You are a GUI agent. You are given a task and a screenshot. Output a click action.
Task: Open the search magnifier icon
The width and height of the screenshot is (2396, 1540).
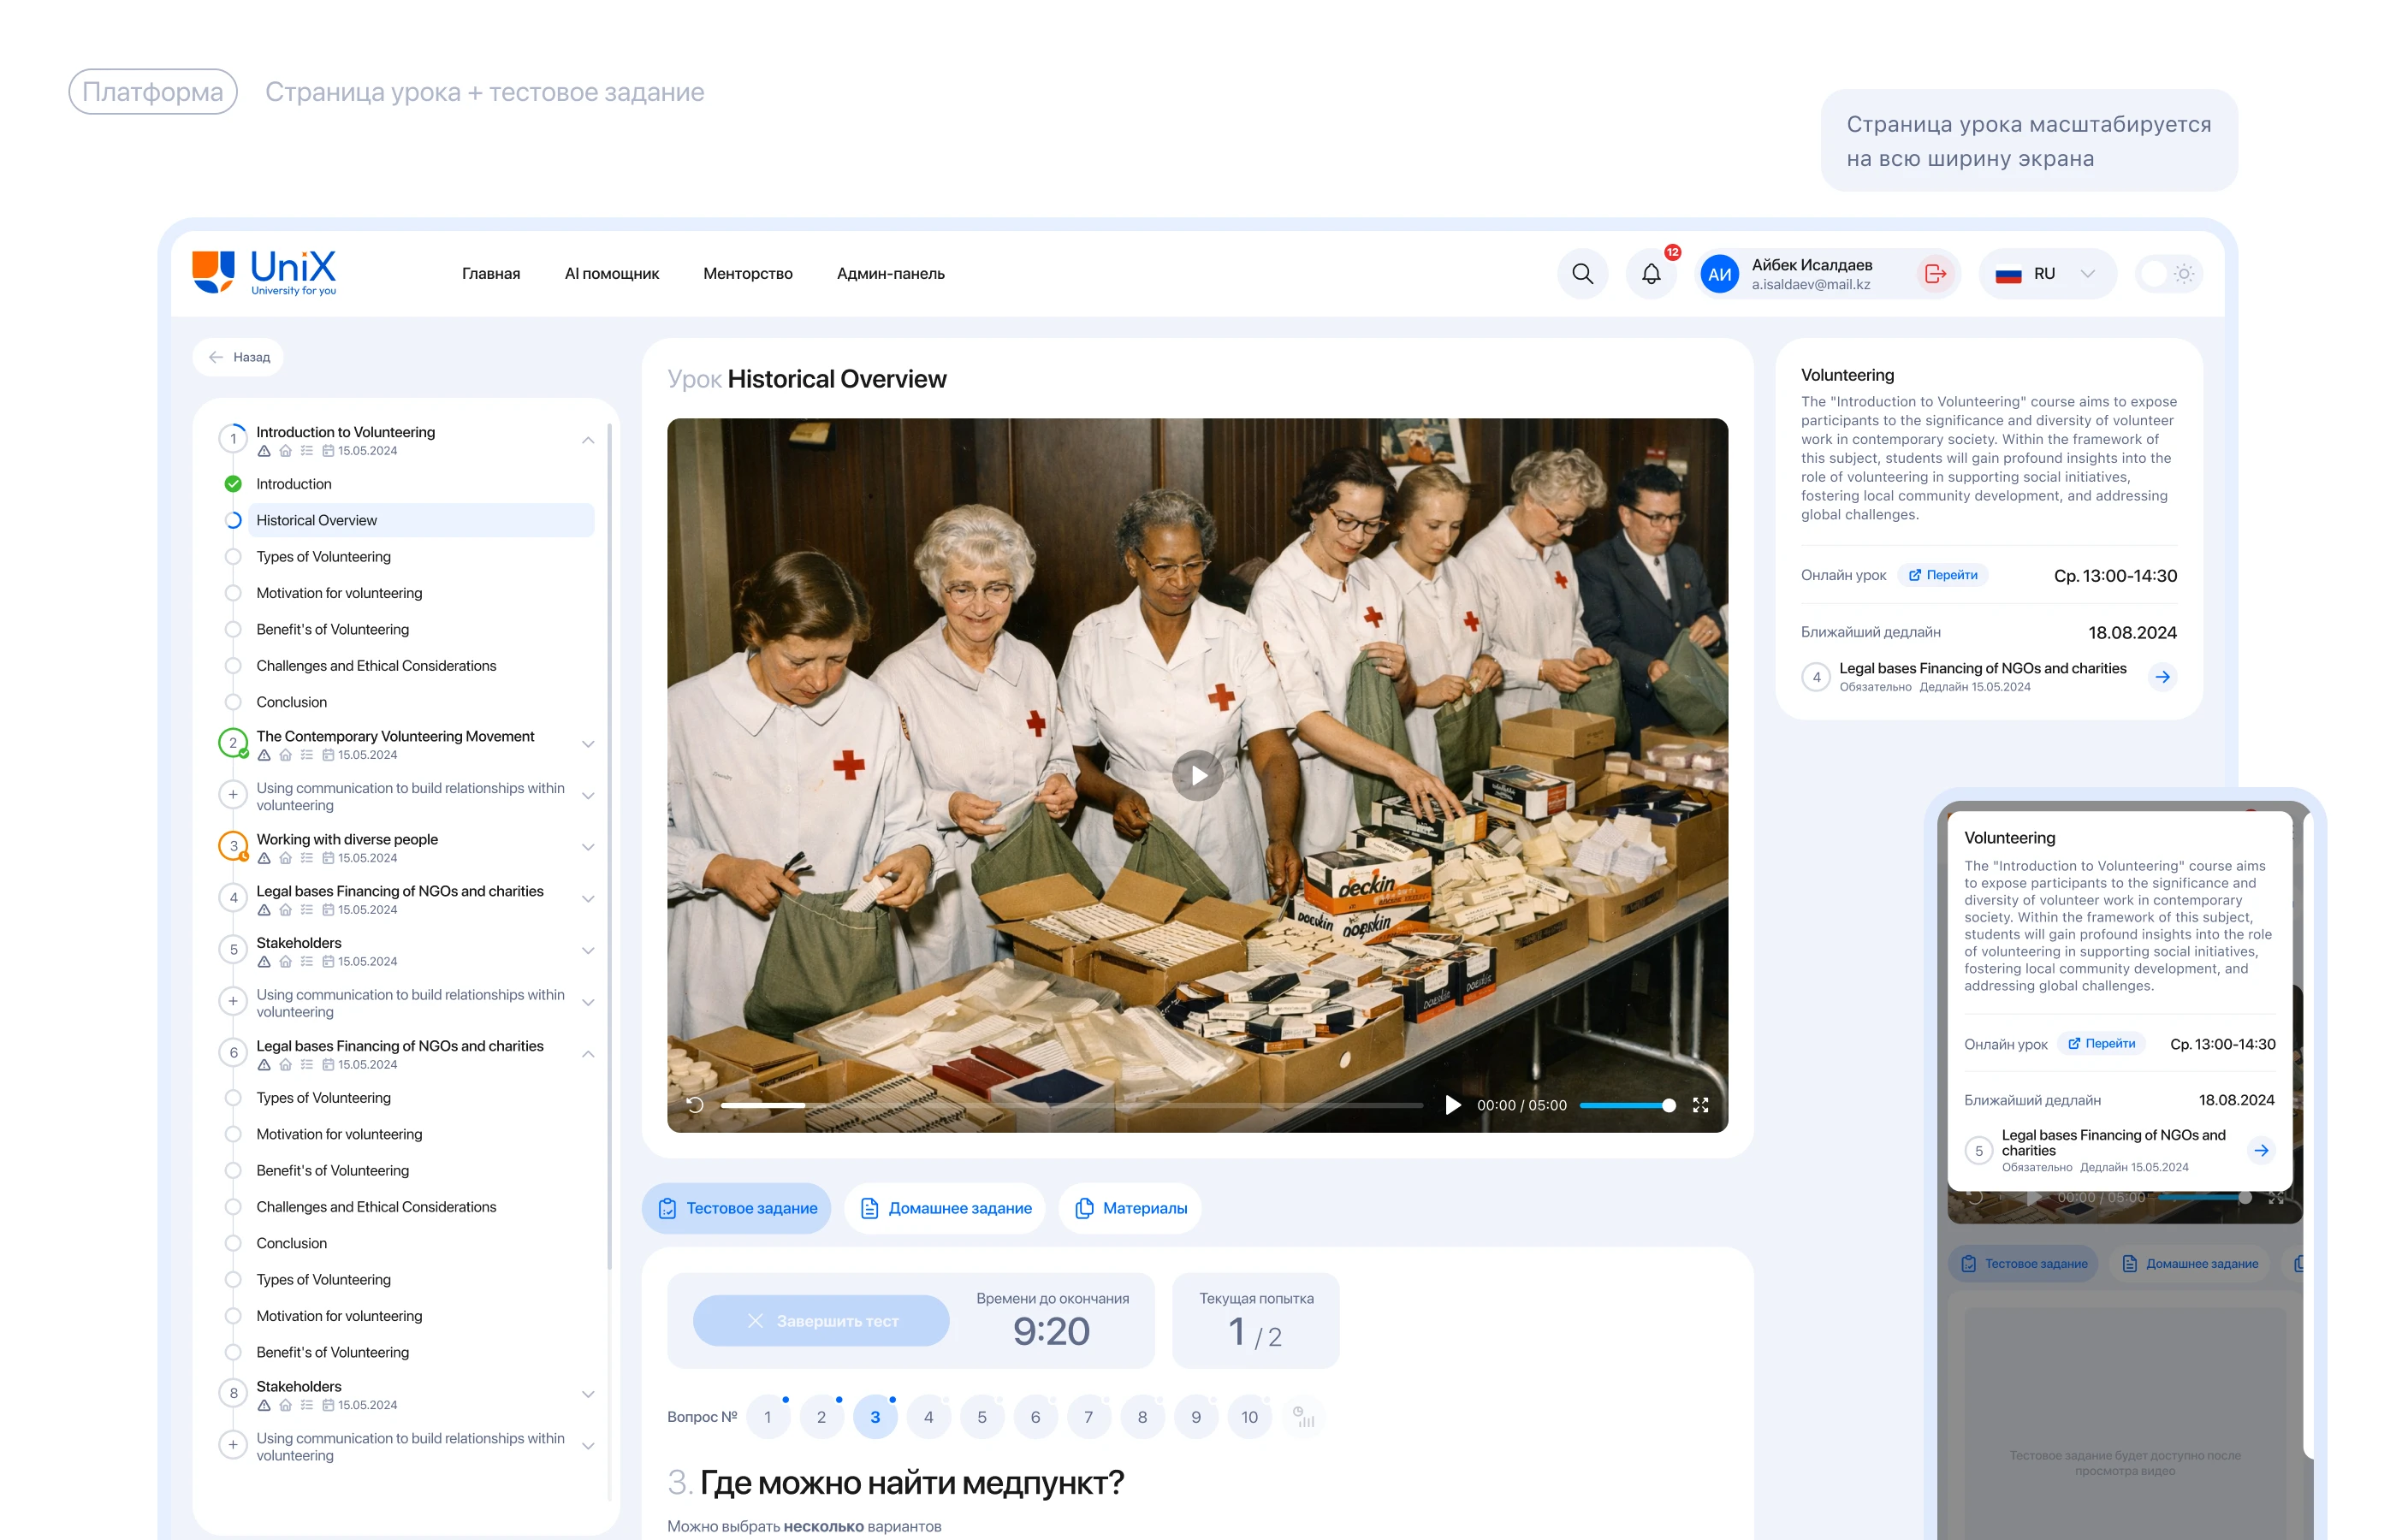[x=1582, y=274]
